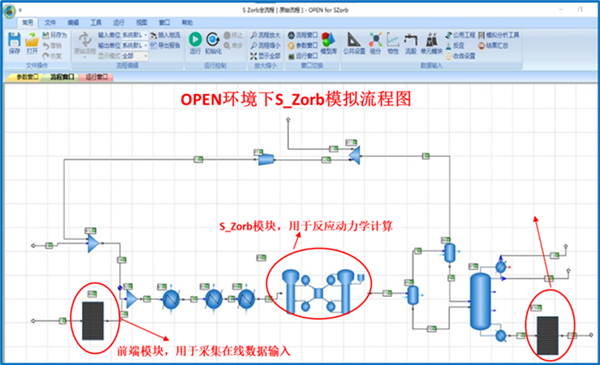The height and width of the screenshot is (365, 600).
Task: Click the 导出报告 export report button
Action: 165,46
